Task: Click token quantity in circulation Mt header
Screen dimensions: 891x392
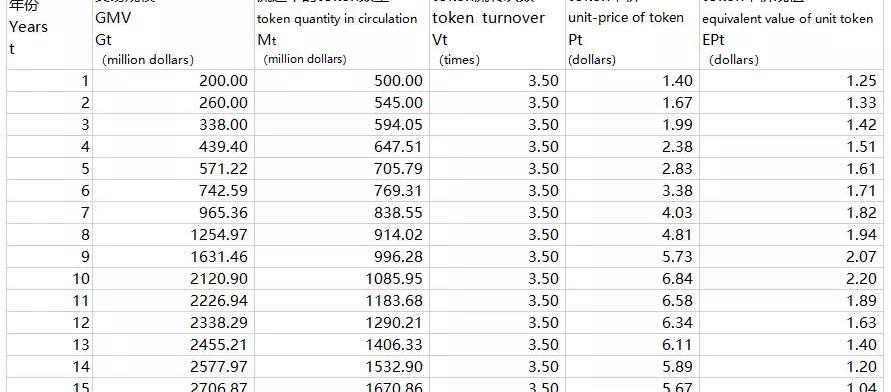Action: pos(342,35)
